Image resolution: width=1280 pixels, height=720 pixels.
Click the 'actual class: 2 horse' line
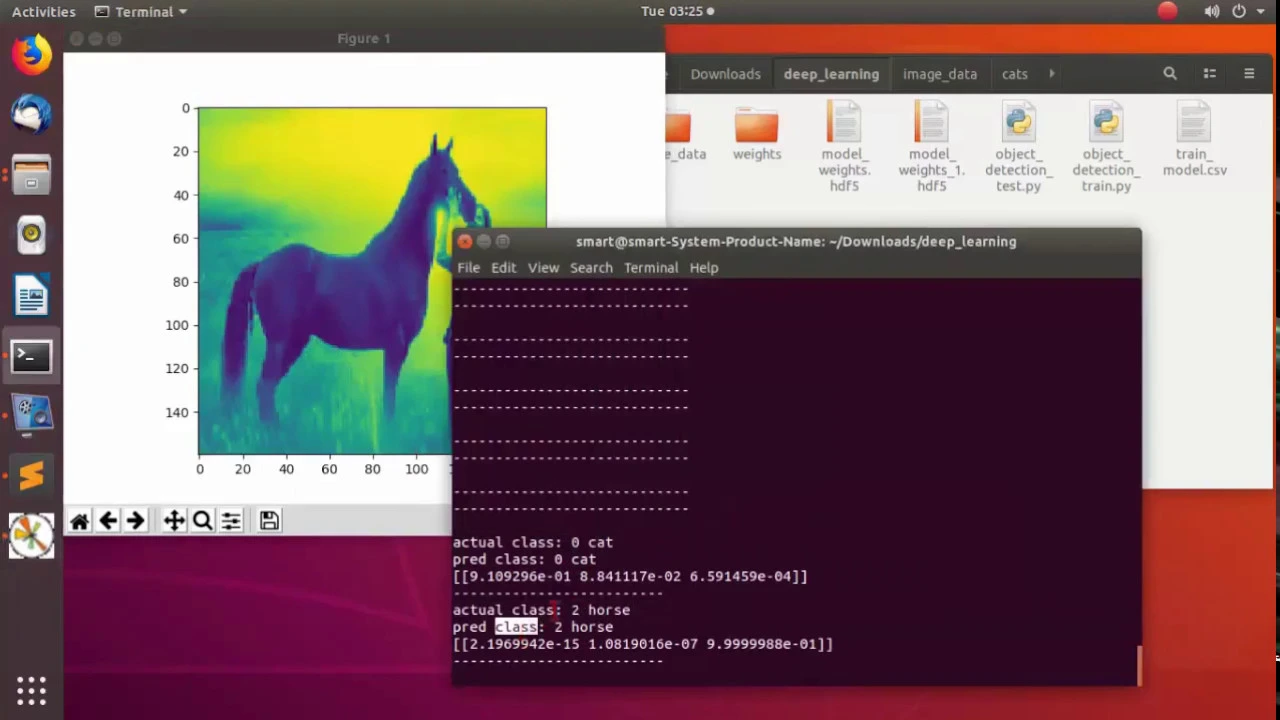[541, 610]
